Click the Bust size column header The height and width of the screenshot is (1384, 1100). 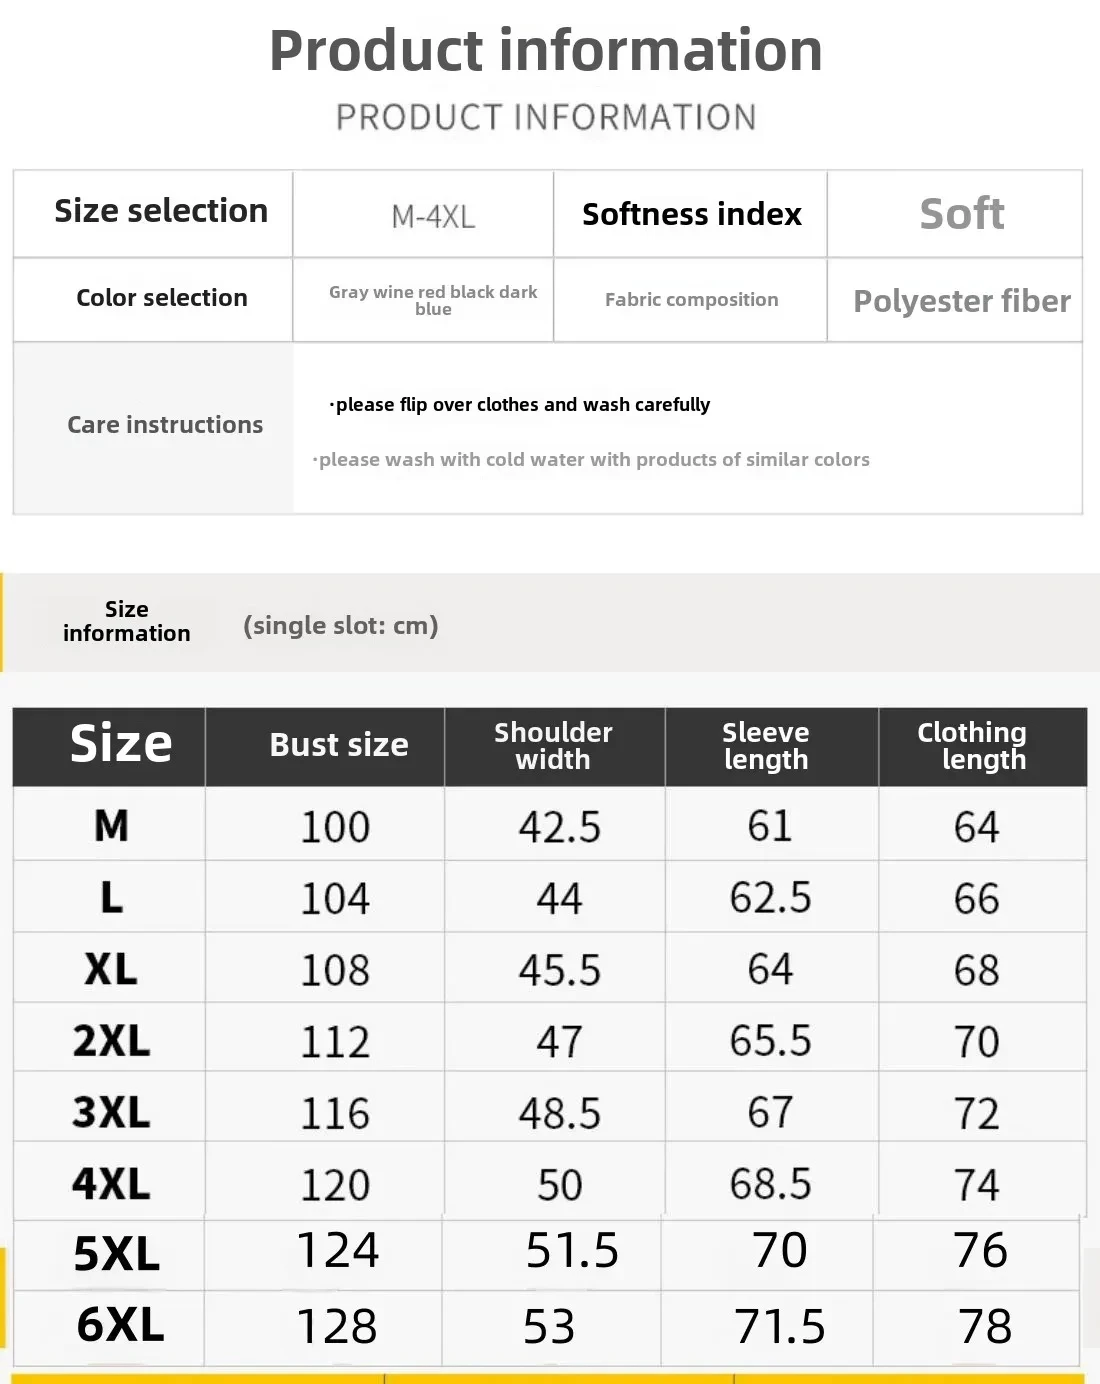click(339, 745)
